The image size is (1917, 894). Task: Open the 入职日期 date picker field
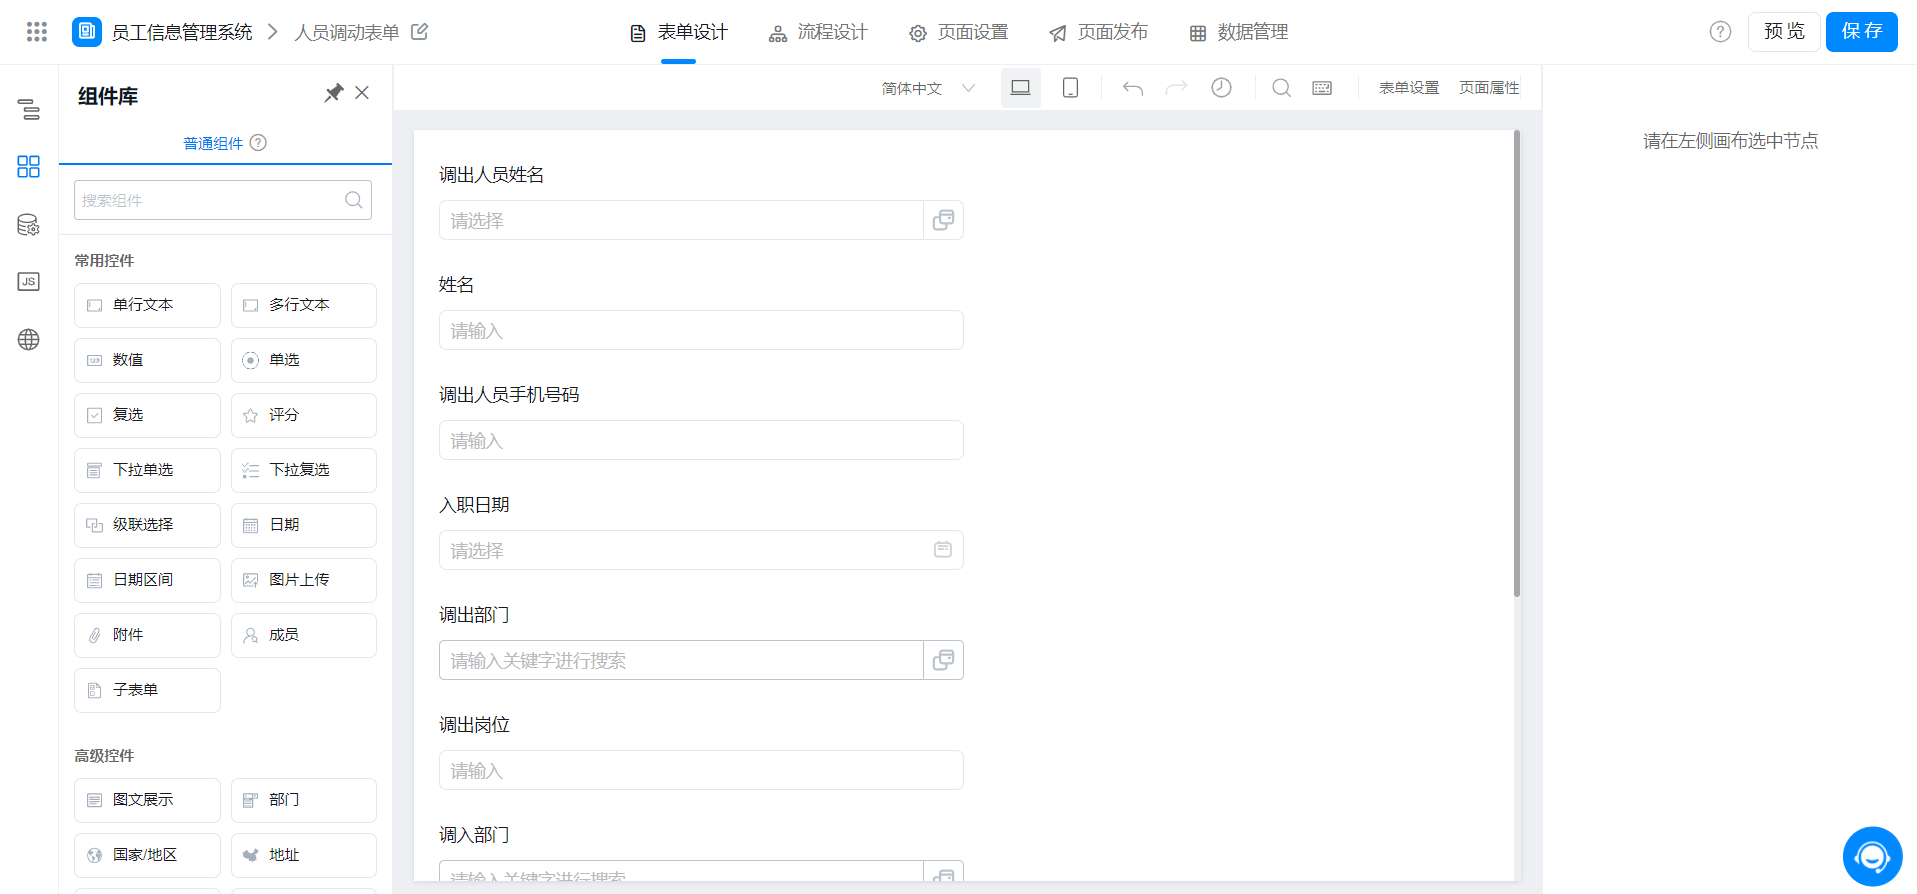tap(700, 550)
